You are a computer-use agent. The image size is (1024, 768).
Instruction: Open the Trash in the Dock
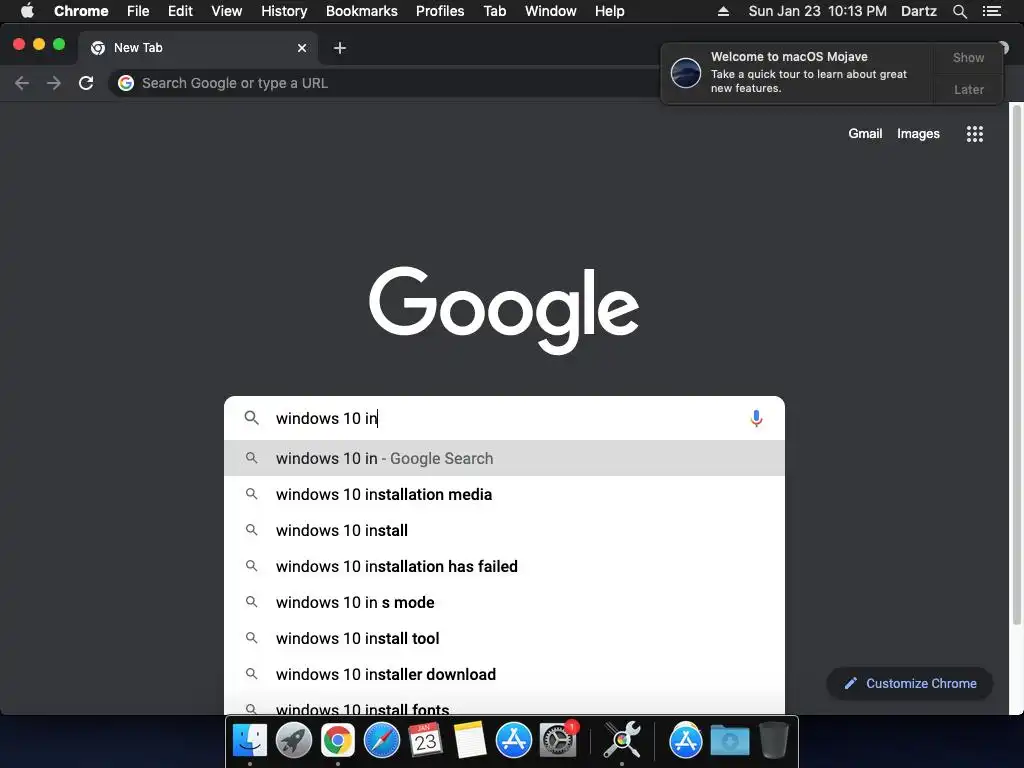click(773, 741)
